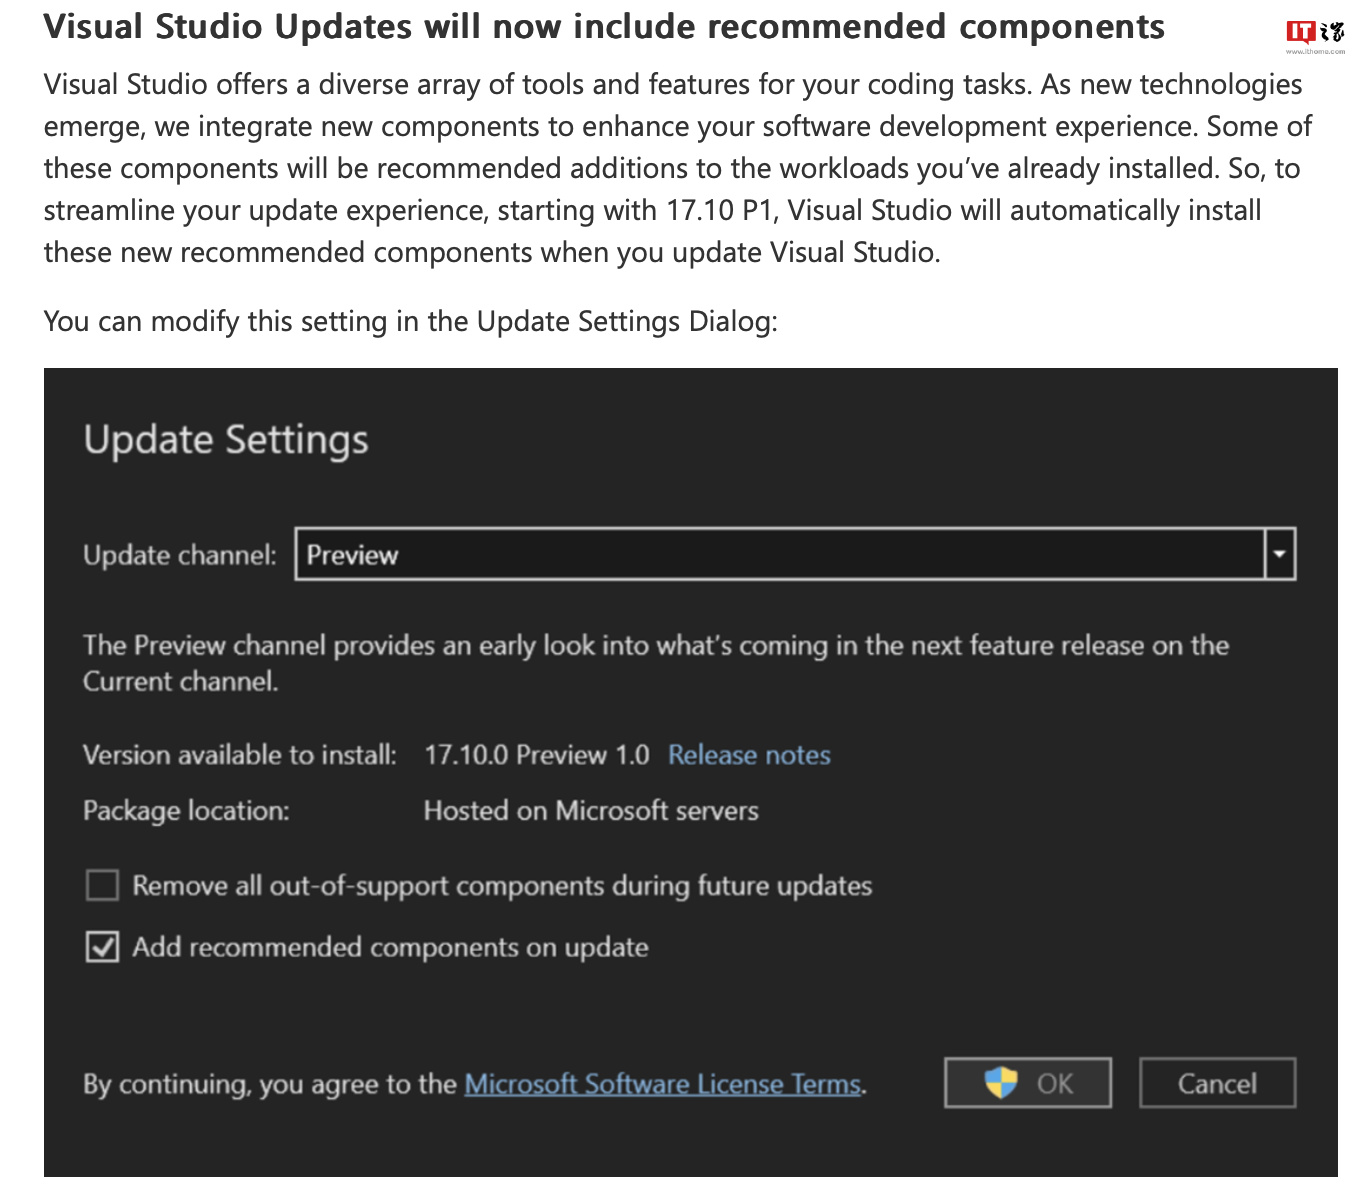Viewport: 1366px width, 1192px height.
Task: Click the IT Home logo watermark
Action: [1314, 34]
